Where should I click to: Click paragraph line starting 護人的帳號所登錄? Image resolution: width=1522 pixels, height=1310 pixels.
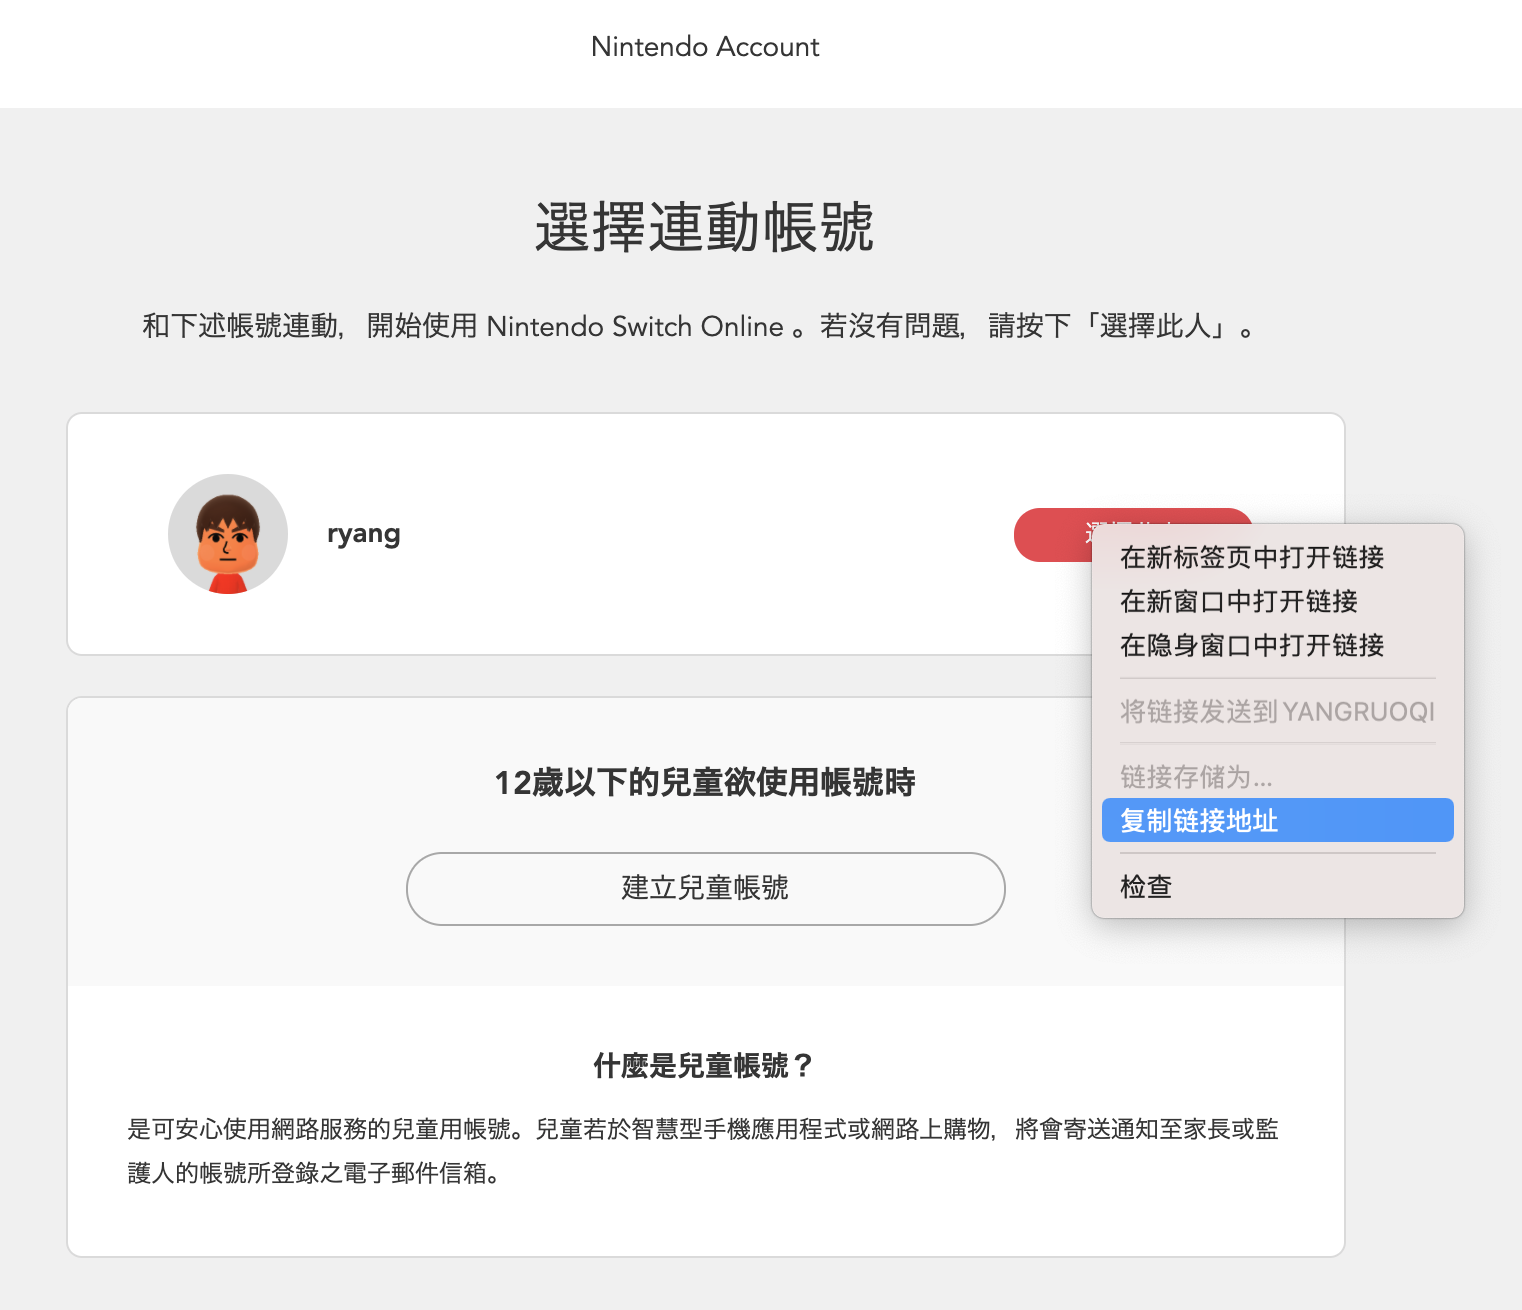[314, 1173]
